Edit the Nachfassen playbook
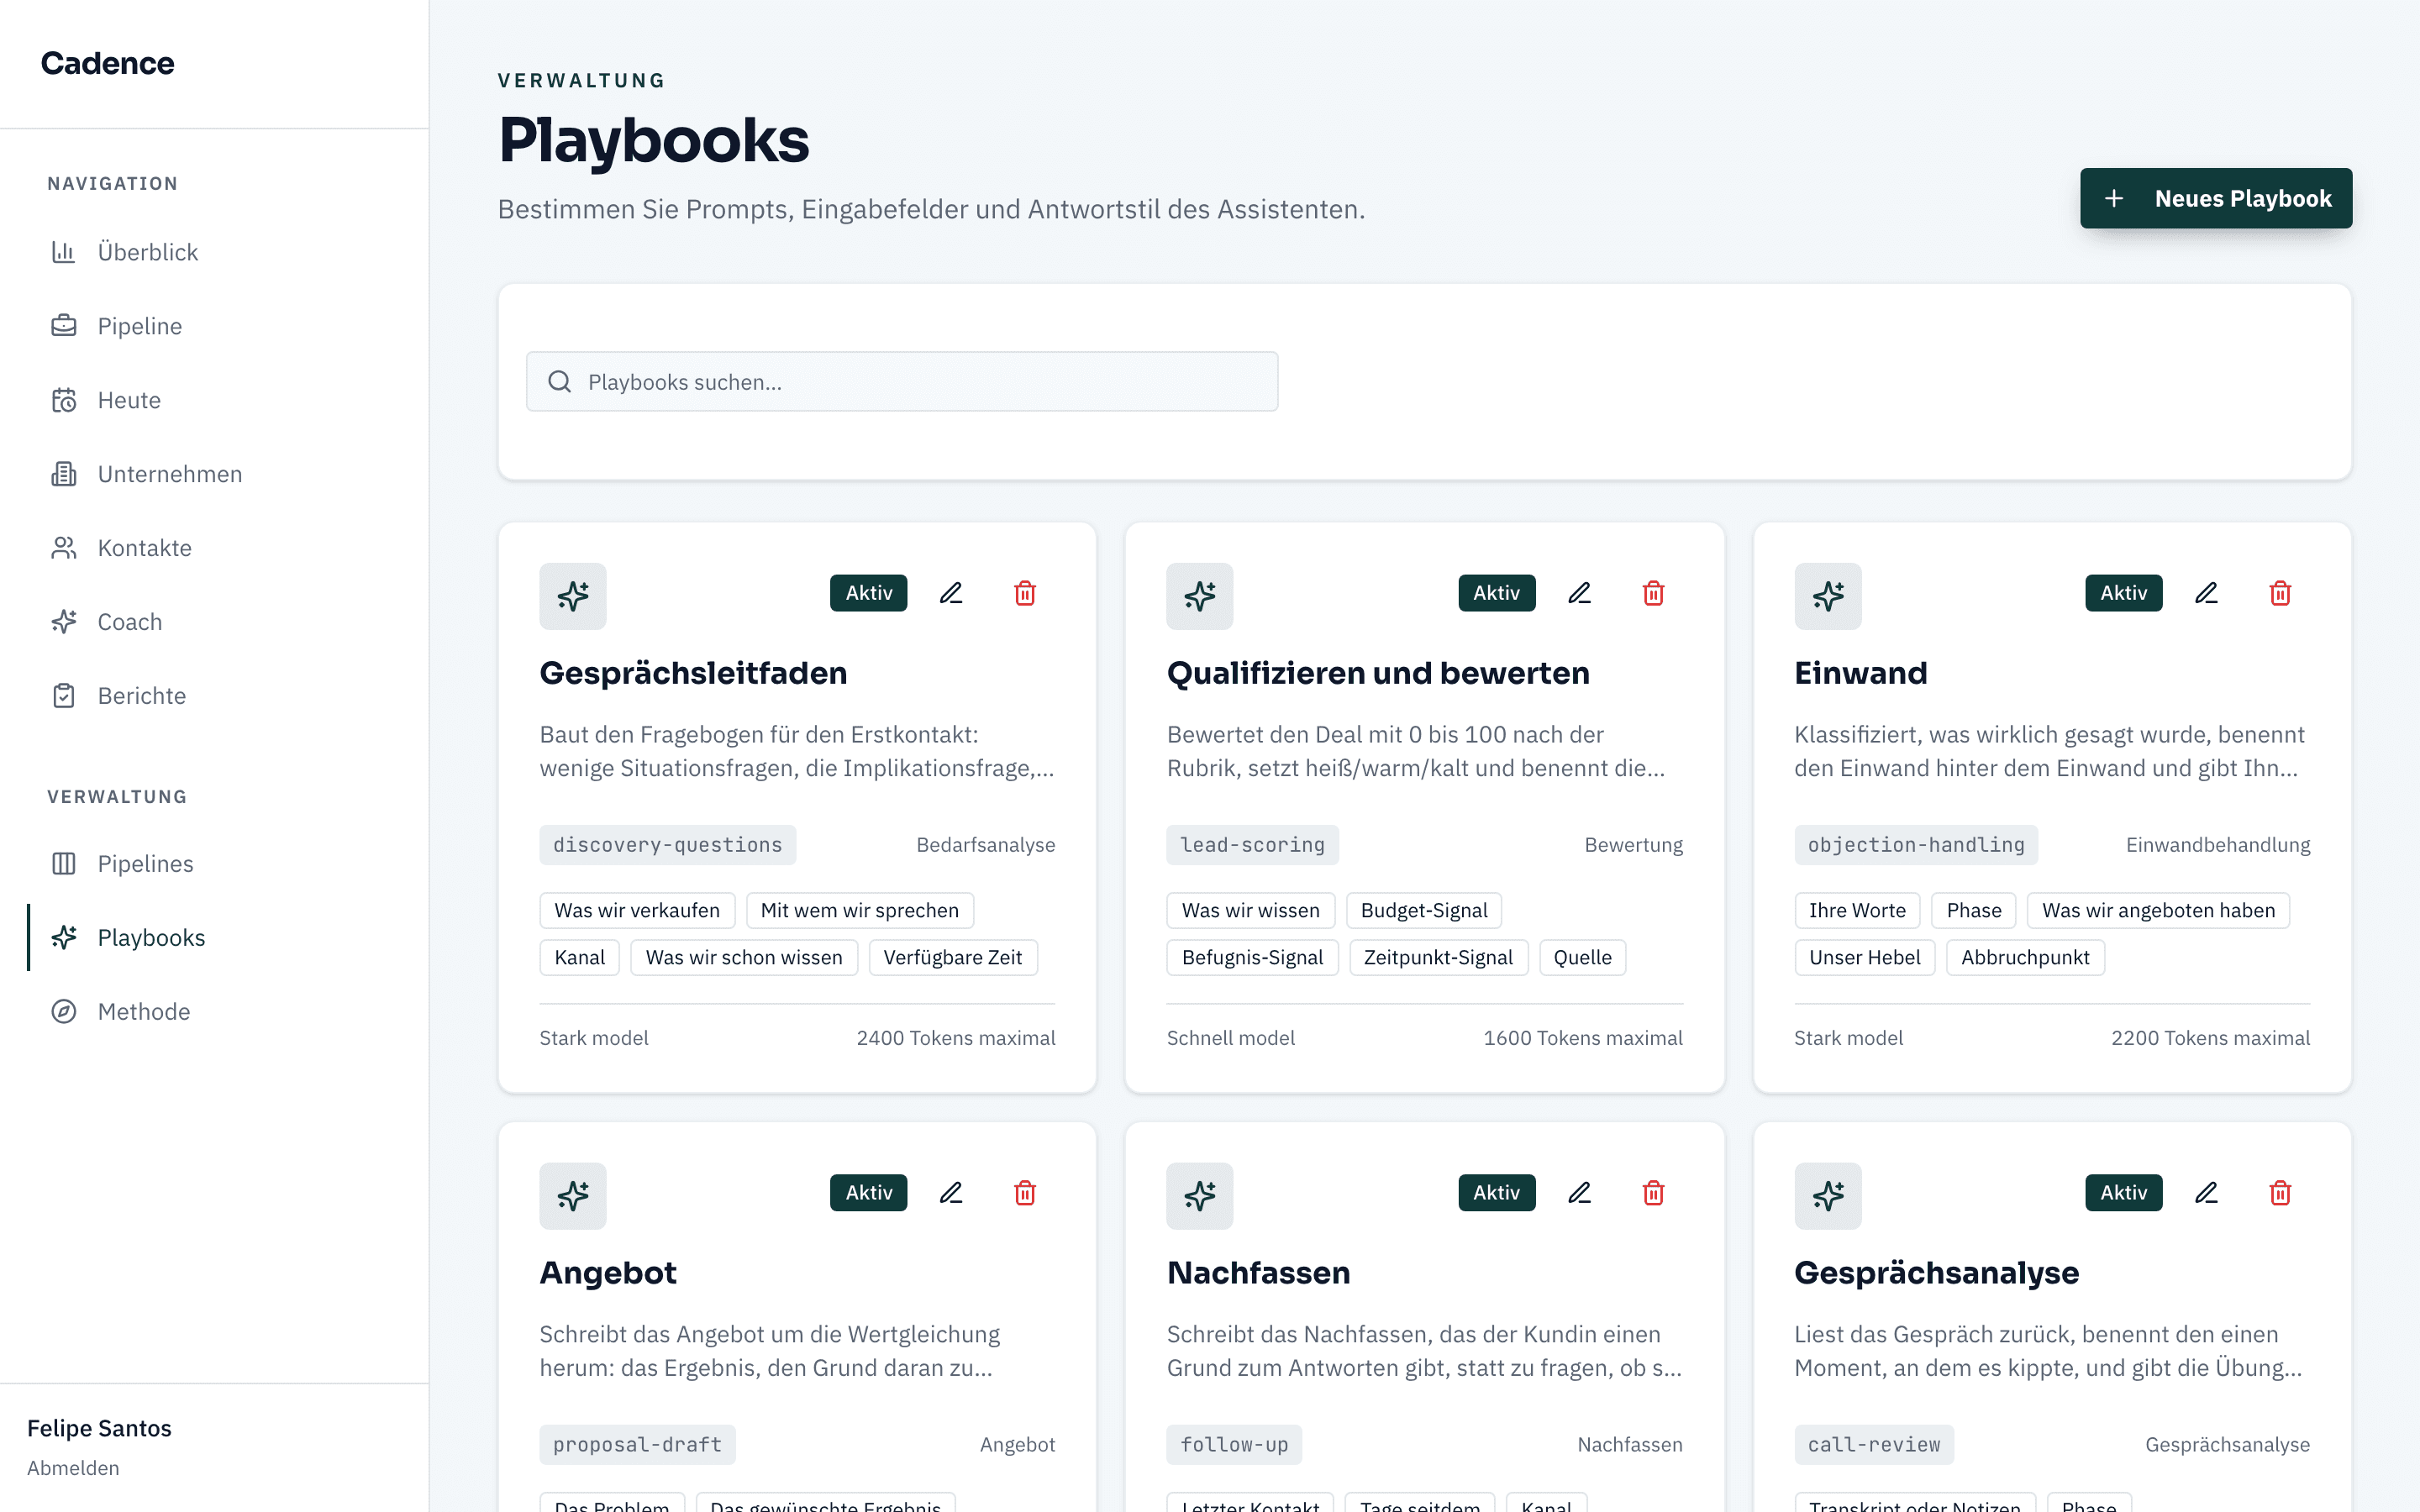The image size is (2420, 1512). [1579, 1193]
